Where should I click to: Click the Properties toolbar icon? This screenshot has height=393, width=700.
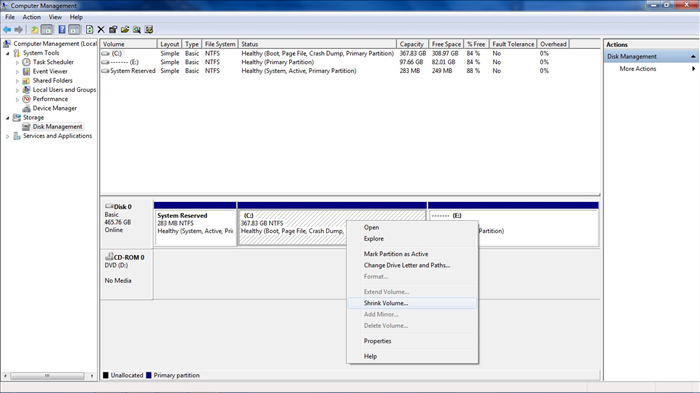(113, 29)
